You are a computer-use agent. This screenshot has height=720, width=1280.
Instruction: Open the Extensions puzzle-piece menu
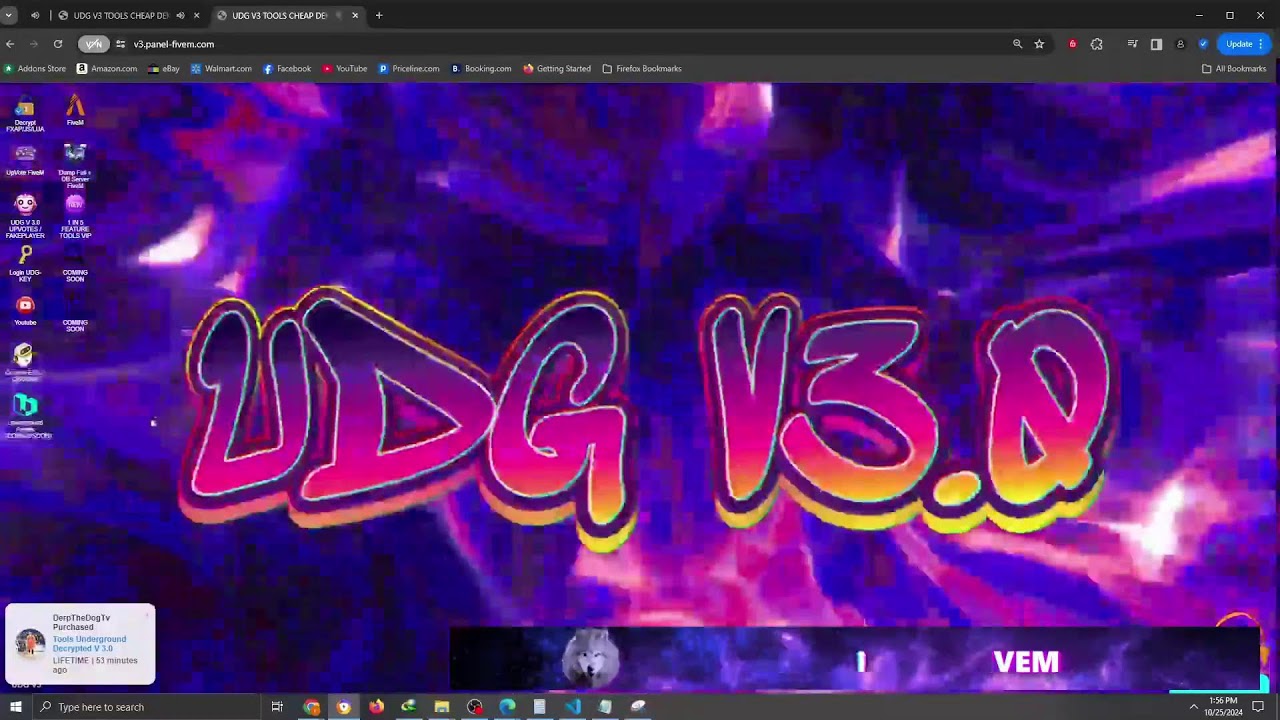click(x=1097, y=44)
